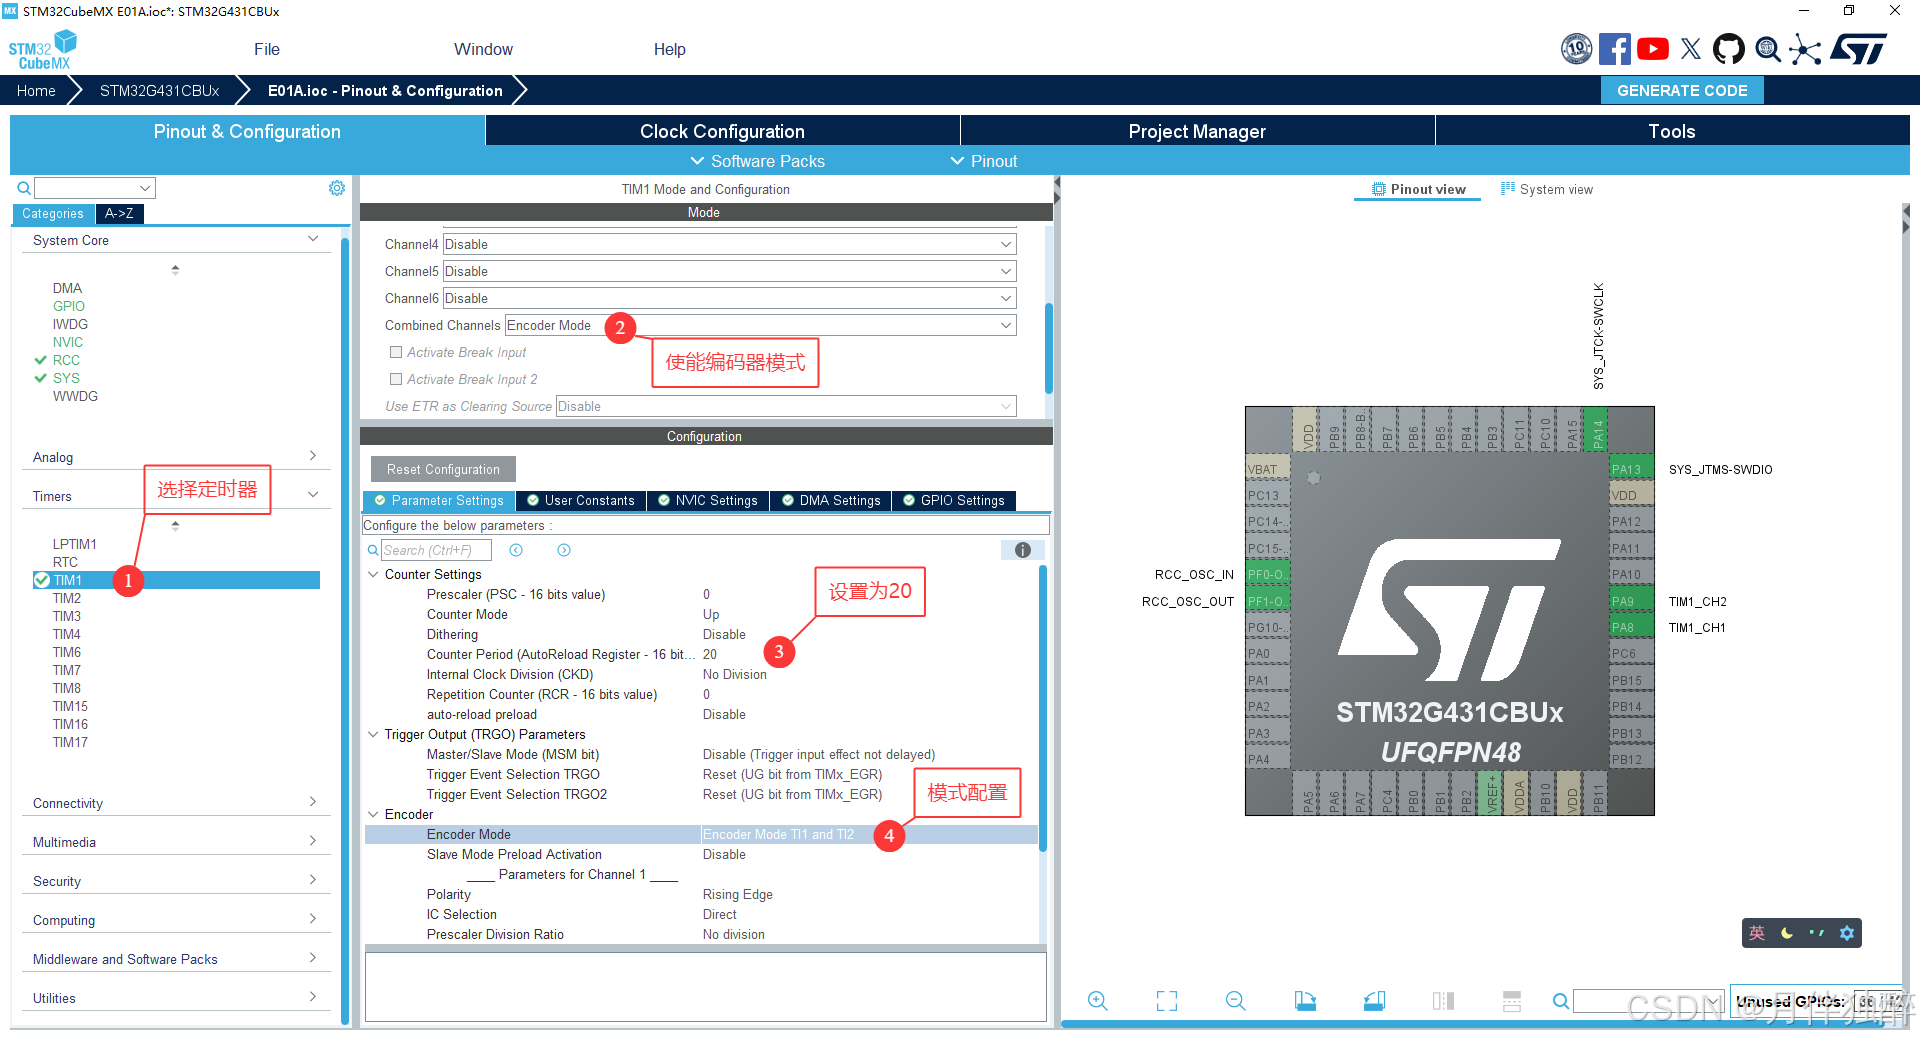1920x1040 pixels.
Task: Rotate the chip view clockwise
Action: tap(1305, 1000)
